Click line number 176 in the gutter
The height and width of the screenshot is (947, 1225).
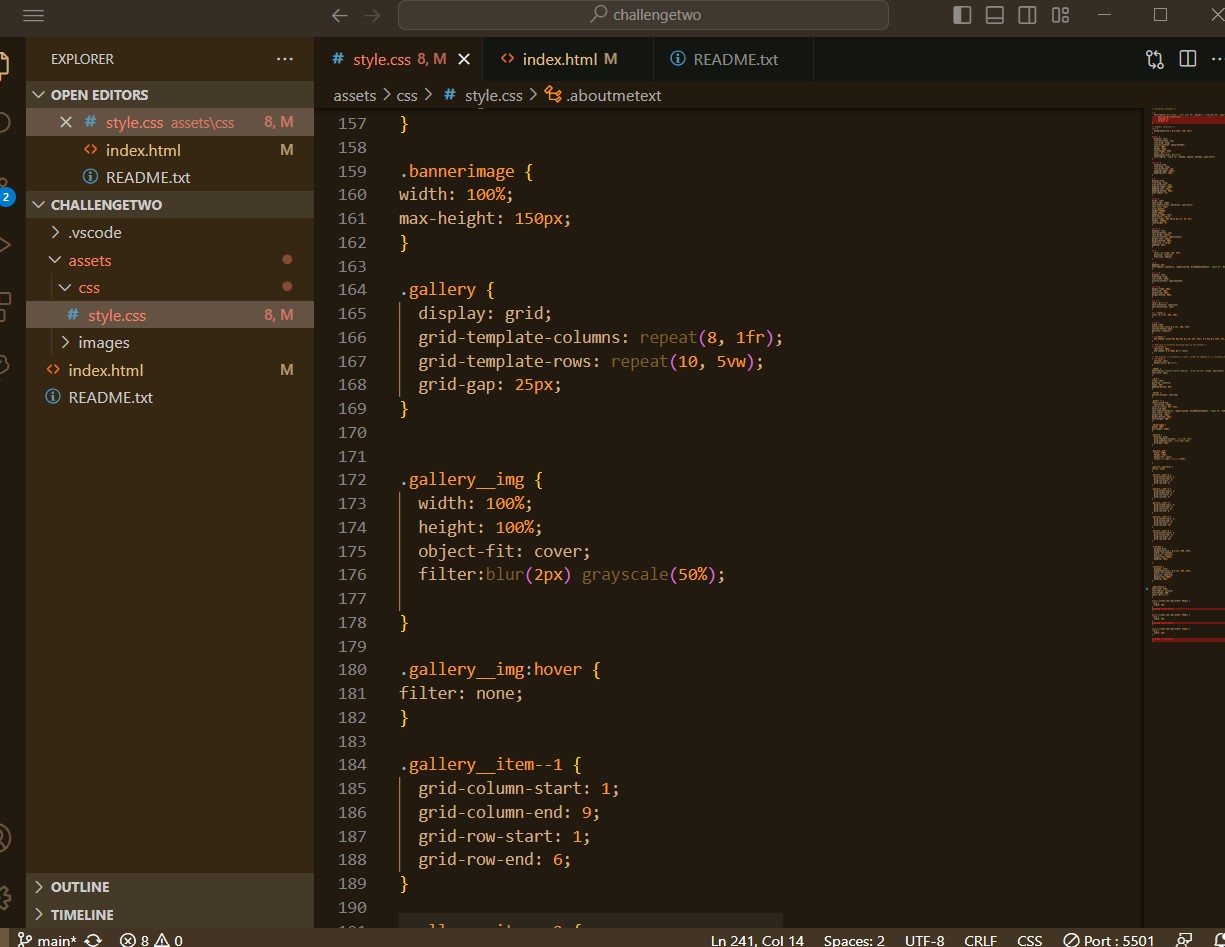point(352,574)
